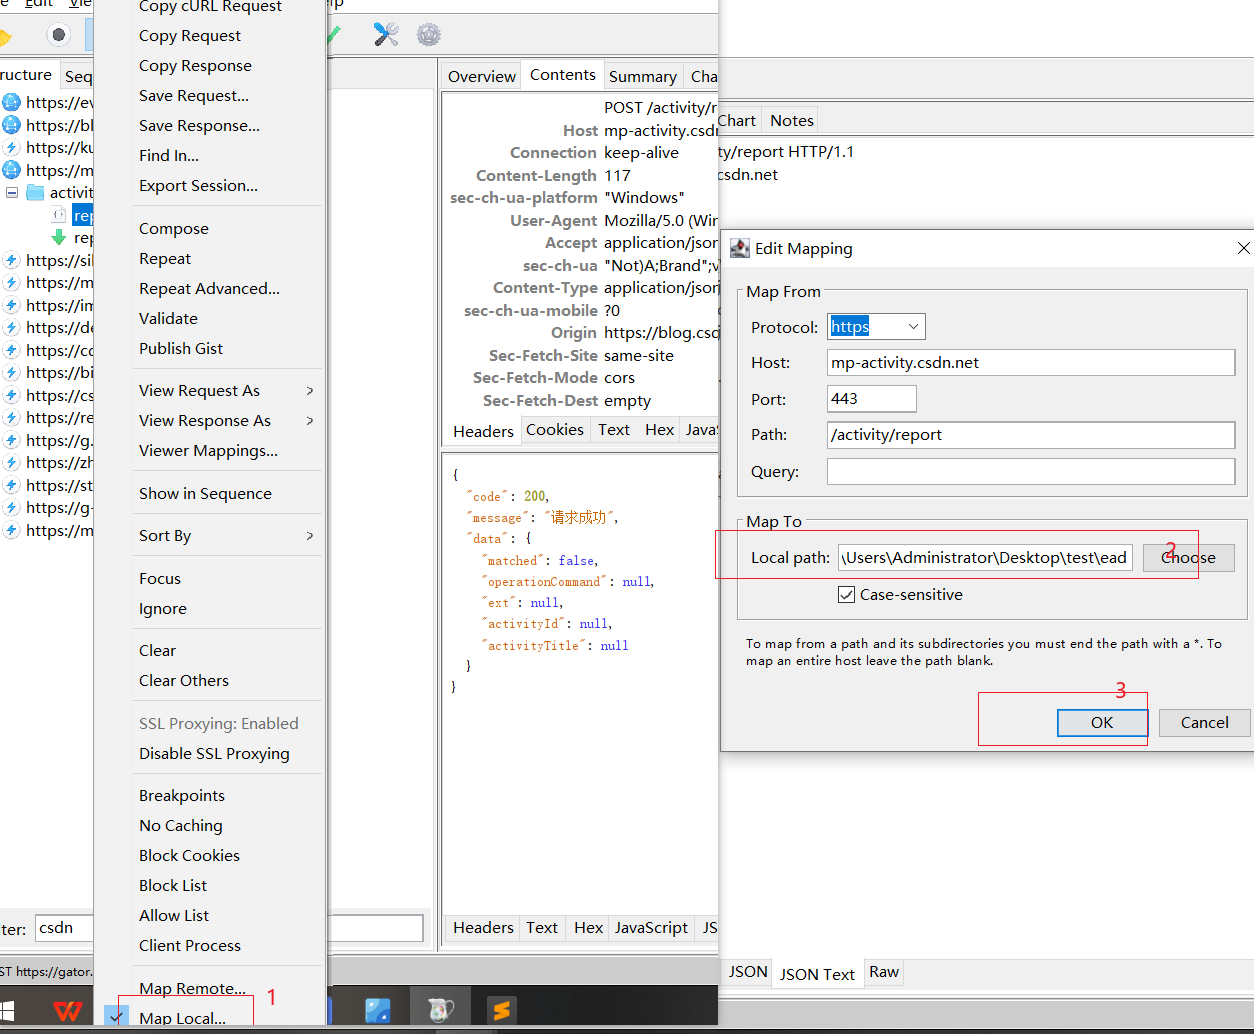Open the Tools wrench-and-screwdriver toolbar icon
Image resolution: width=1254 pixels, height=1034 pixels.
386,35
